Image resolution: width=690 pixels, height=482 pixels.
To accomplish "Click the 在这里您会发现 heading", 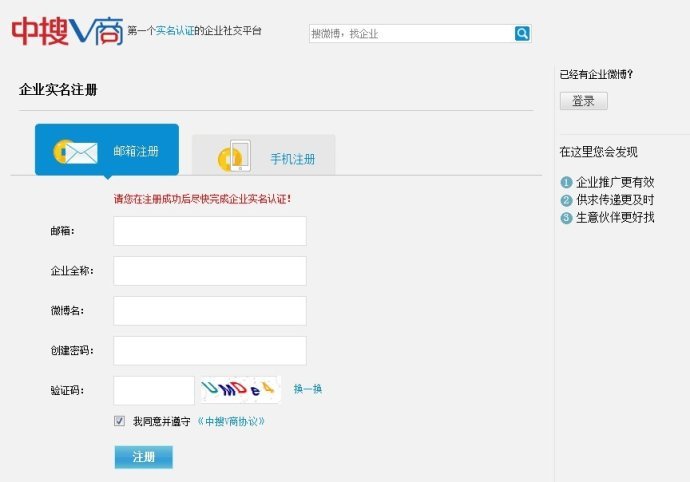I will (598, 152).
